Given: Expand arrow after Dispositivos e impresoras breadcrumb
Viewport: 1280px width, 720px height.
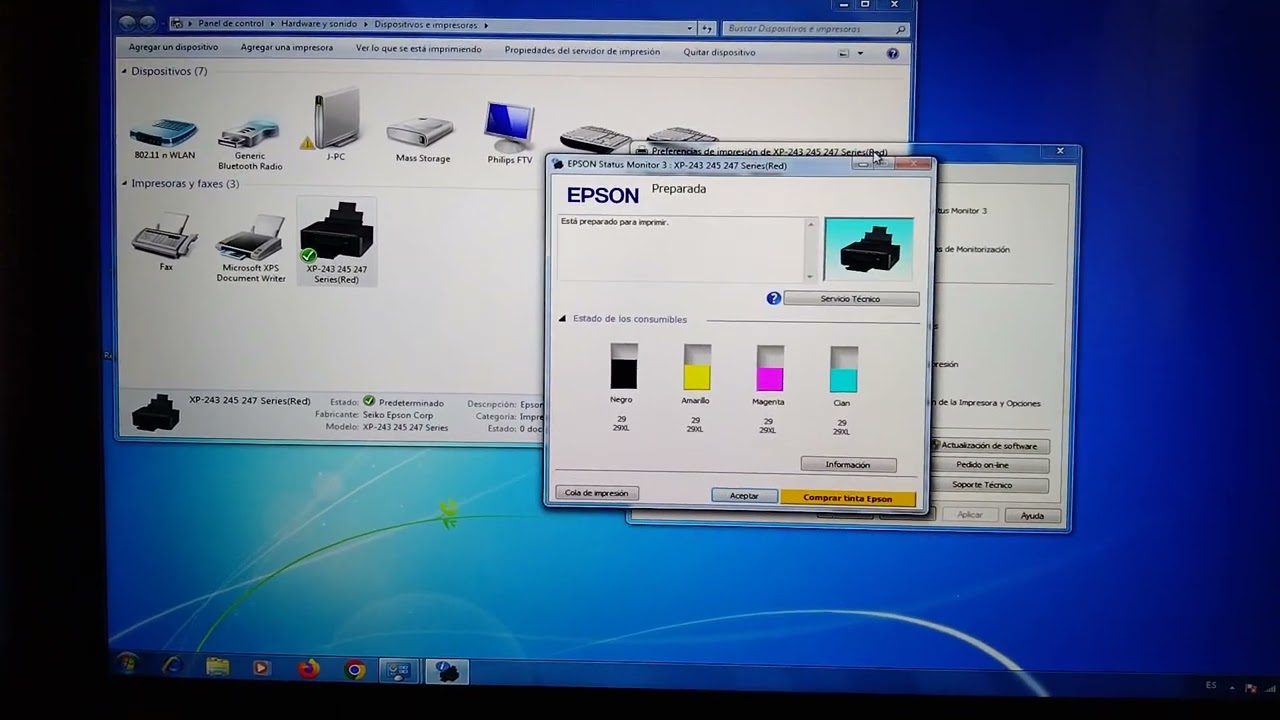Looking at the screenshot, I should click(486, 25).
